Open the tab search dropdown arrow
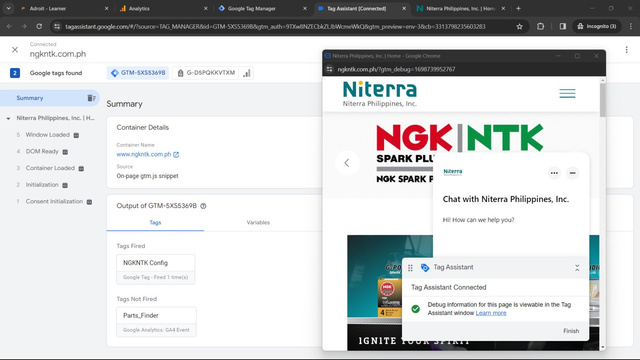 tap(8, 8)
